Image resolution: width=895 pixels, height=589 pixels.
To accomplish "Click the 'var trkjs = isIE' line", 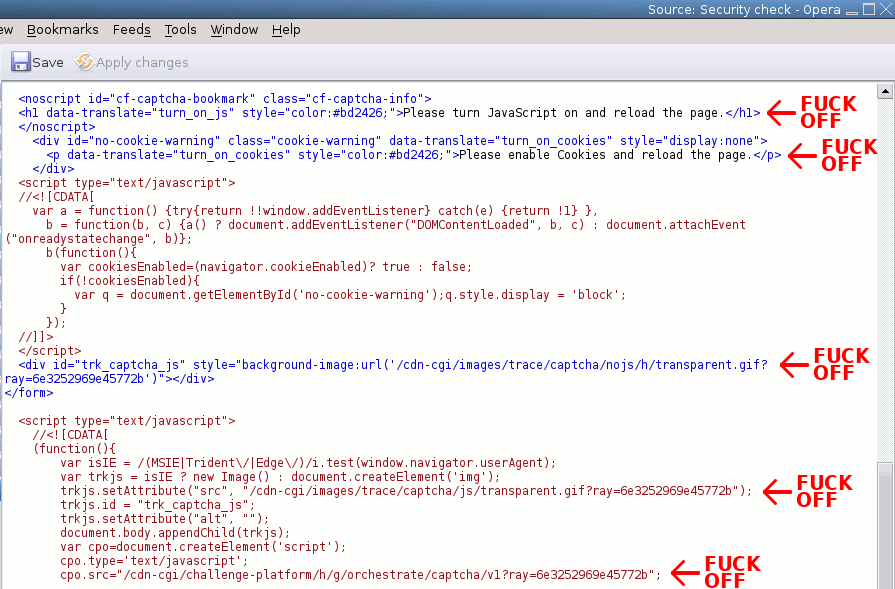I will (280, 477).
